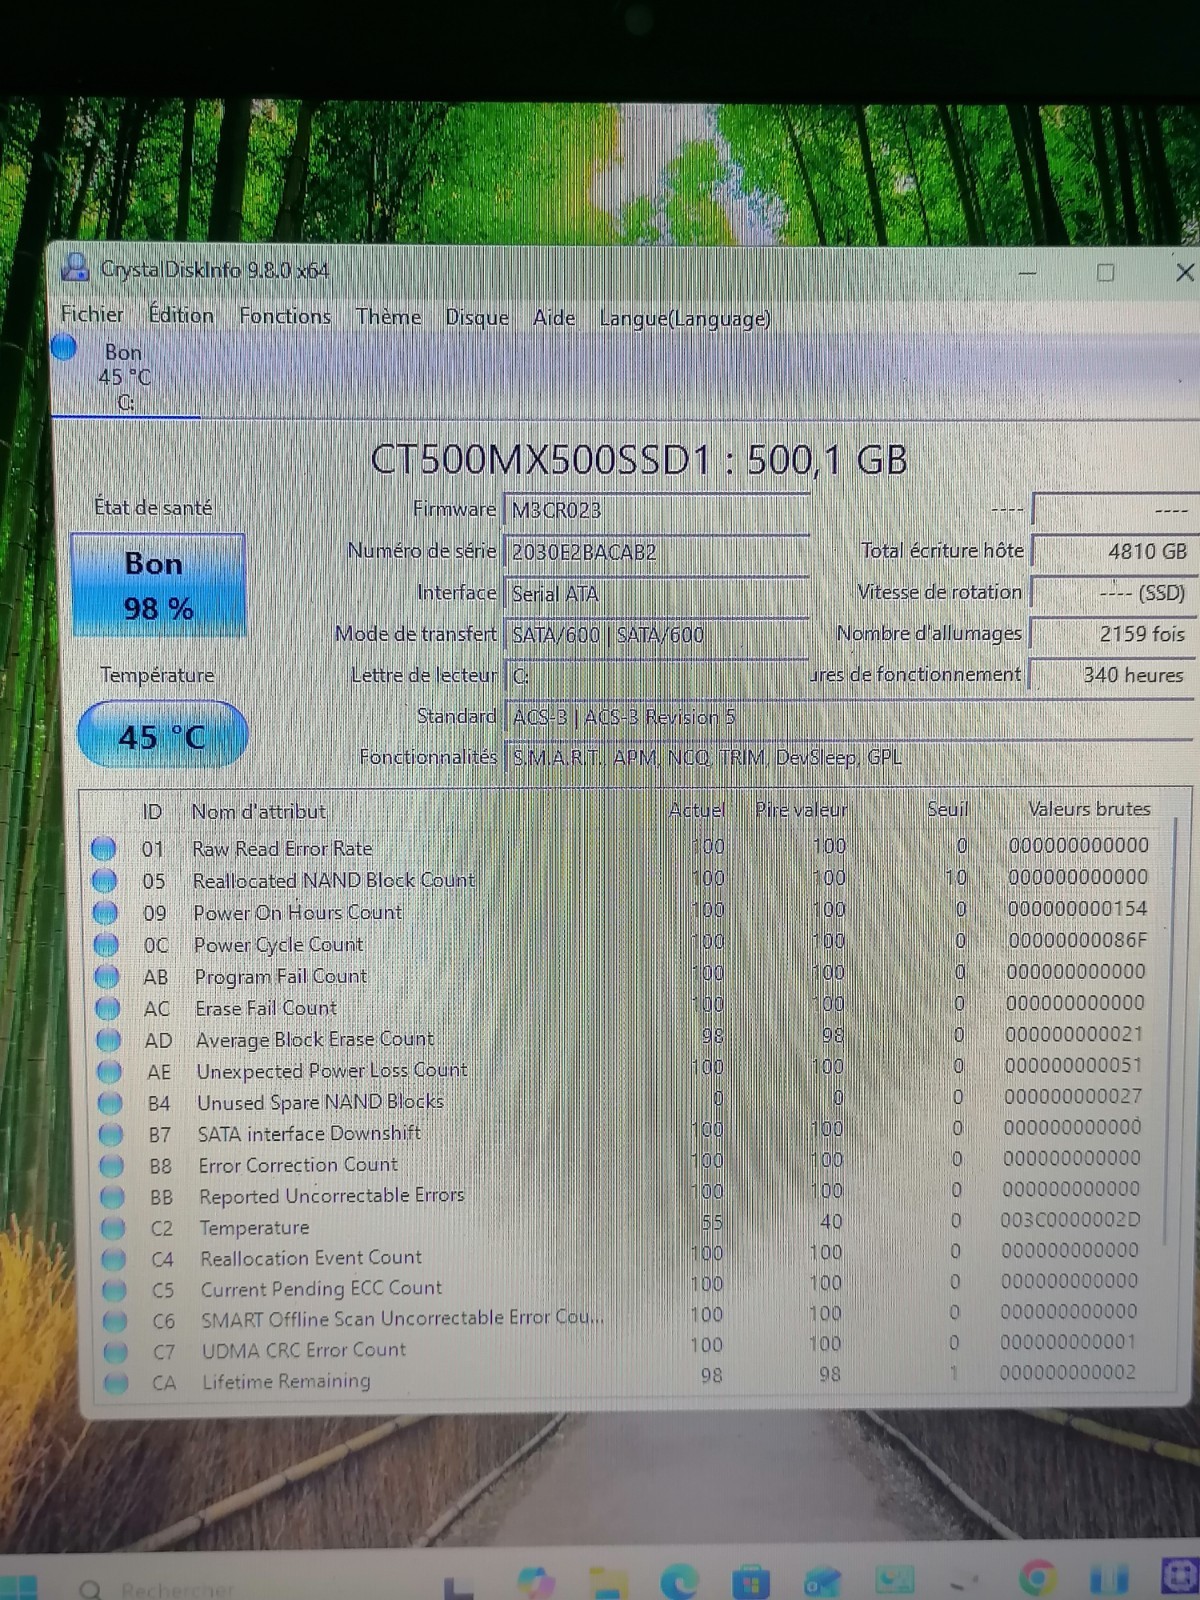This screenshot has width=1200, height=1600.
Task: Open the Aide menu
Action: click(x=554, y=318)
